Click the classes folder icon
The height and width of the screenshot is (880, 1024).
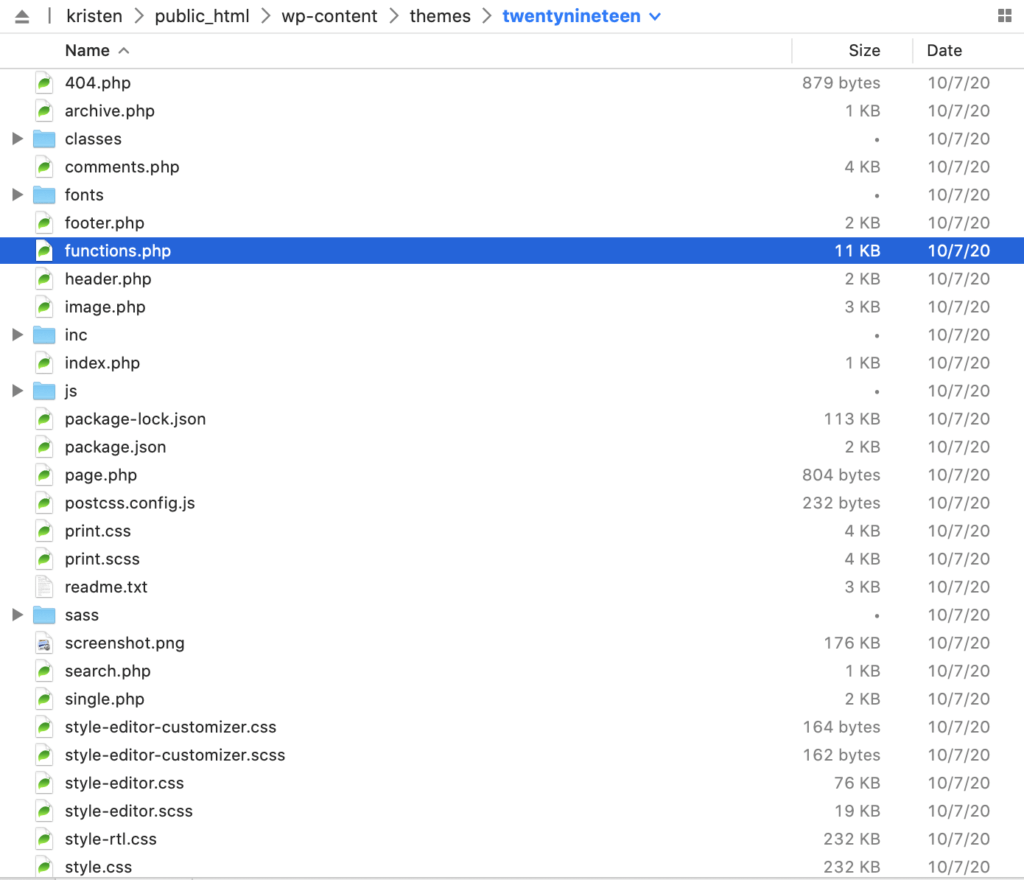[44, 139]
